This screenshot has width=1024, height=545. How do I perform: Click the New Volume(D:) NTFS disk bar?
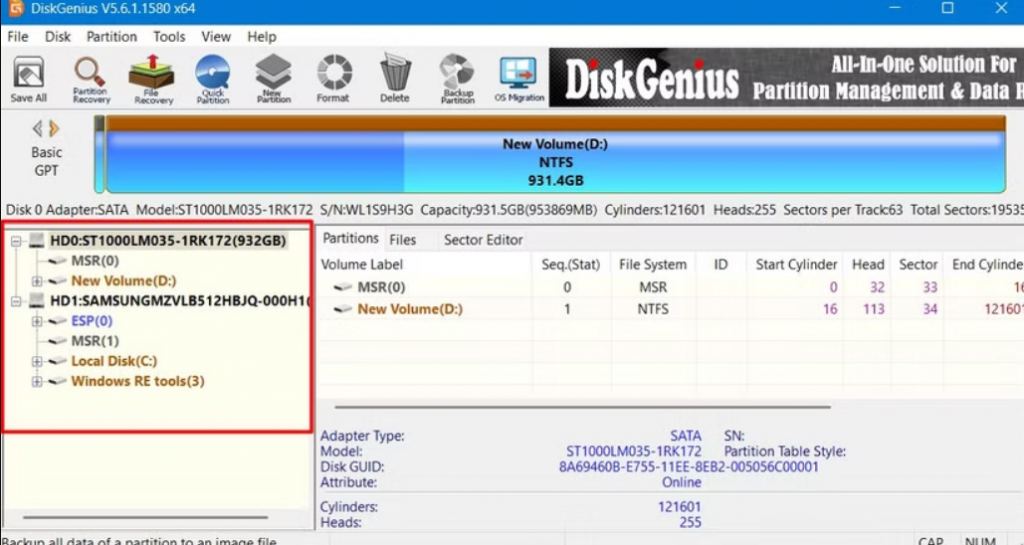(x=555, y=162)
